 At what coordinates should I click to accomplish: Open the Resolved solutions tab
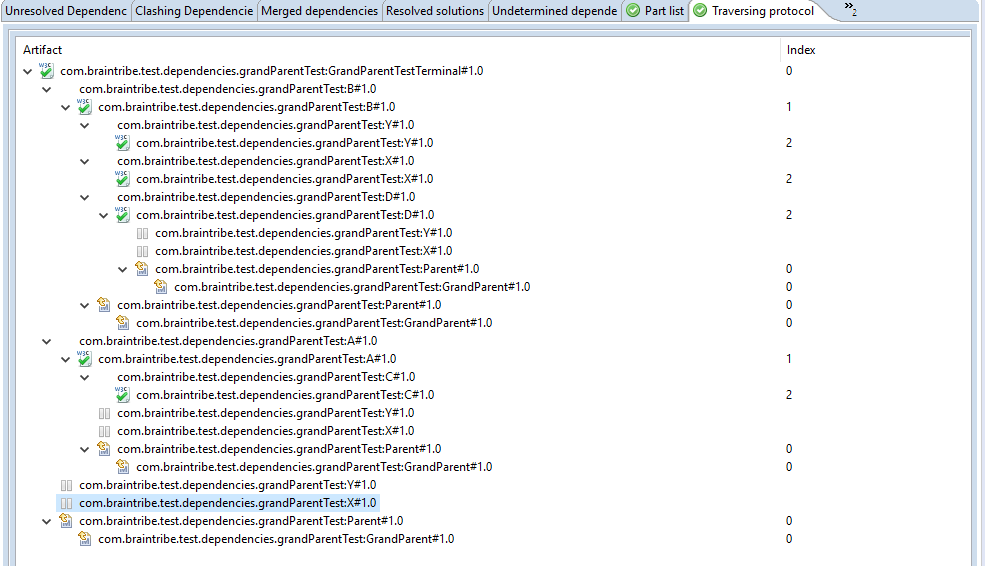pos(435,11)
